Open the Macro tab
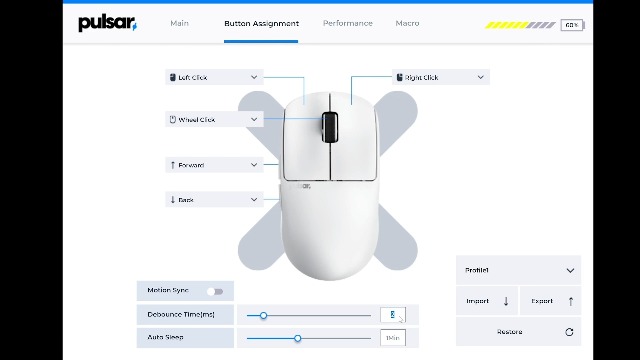 pyautogui.click(x=407, y=23)
